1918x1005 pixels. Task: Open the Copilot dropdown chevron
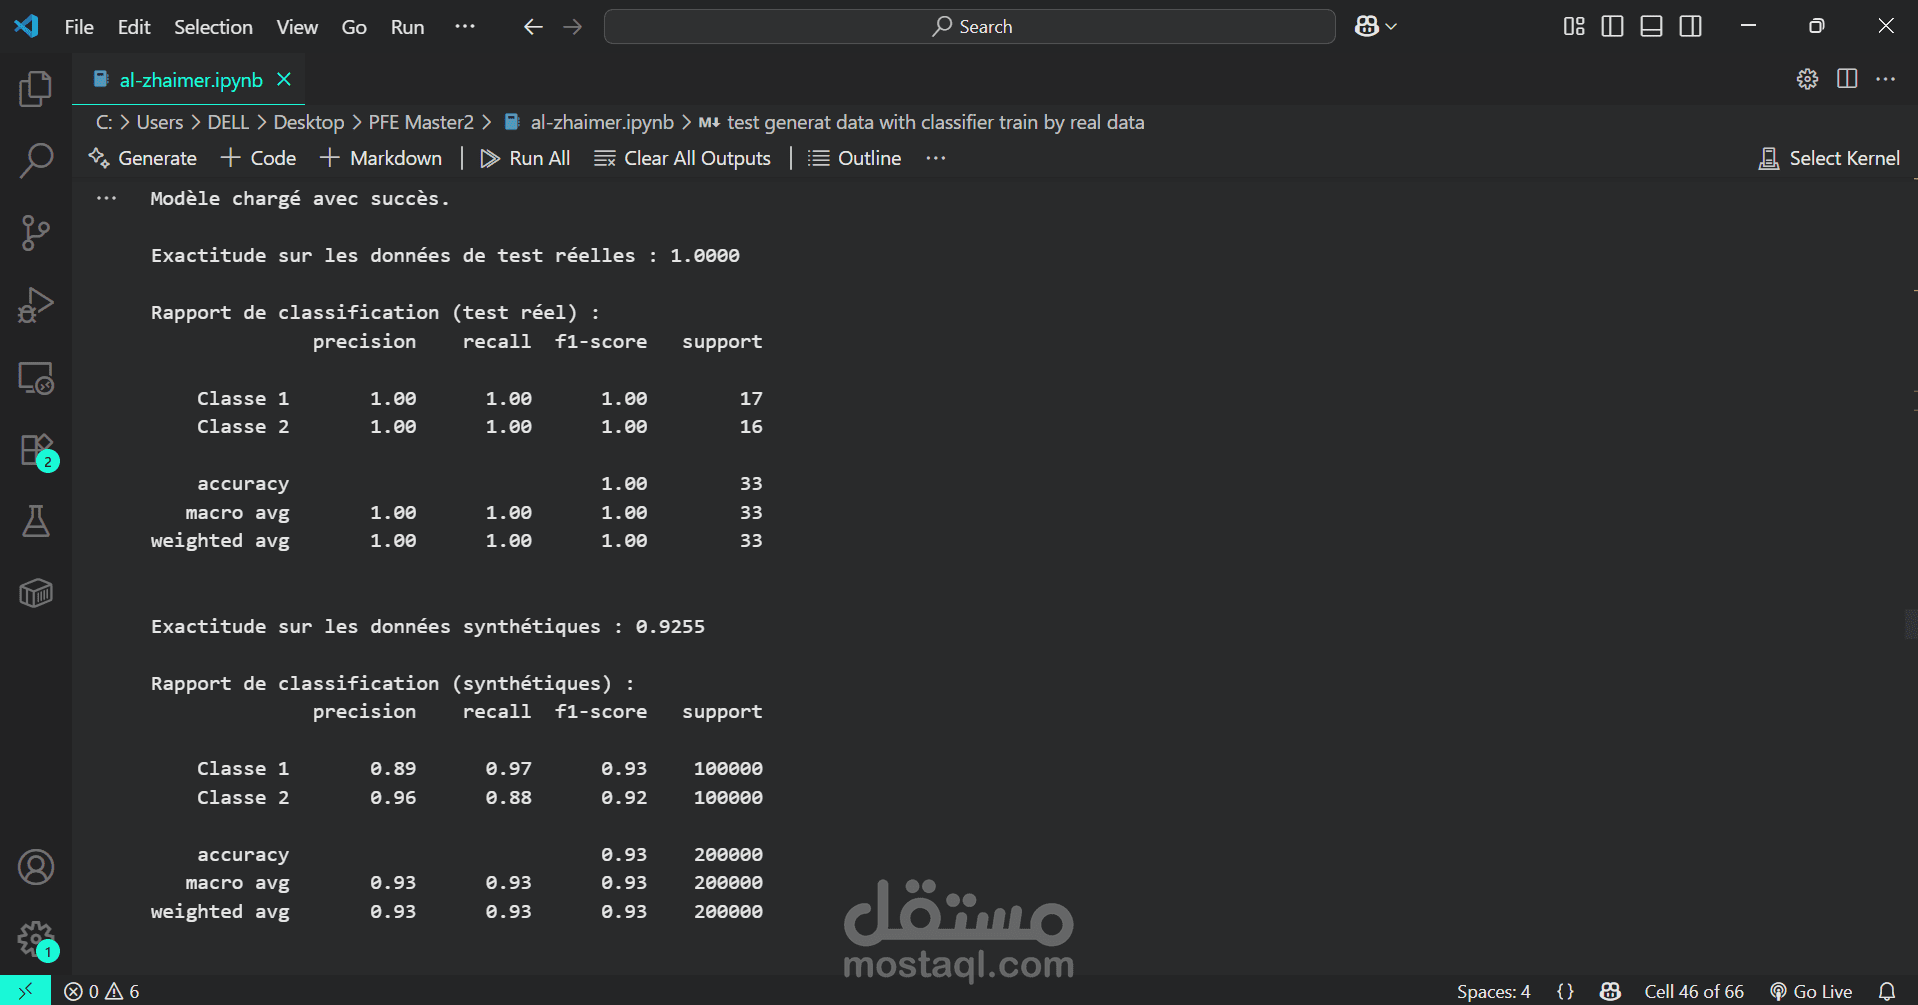[1391, 27]
